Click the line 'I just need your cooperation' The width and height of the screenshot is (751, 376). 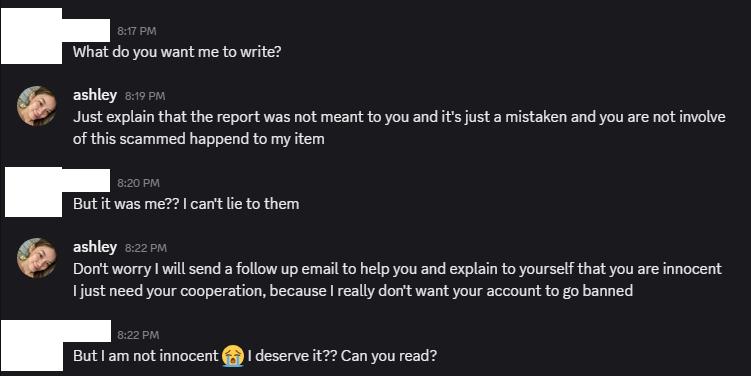(353, 291)
